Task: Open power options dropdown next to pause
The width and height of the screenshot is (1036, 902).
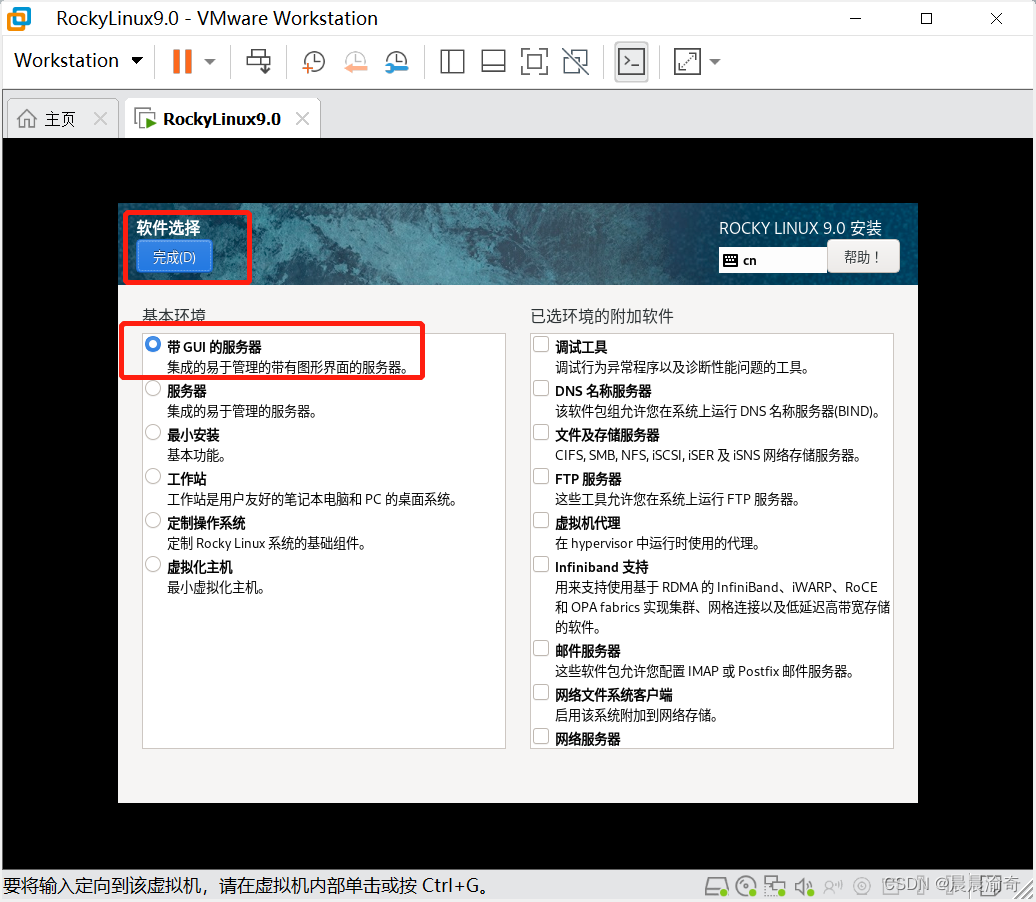Action: [x=210, y=62]
